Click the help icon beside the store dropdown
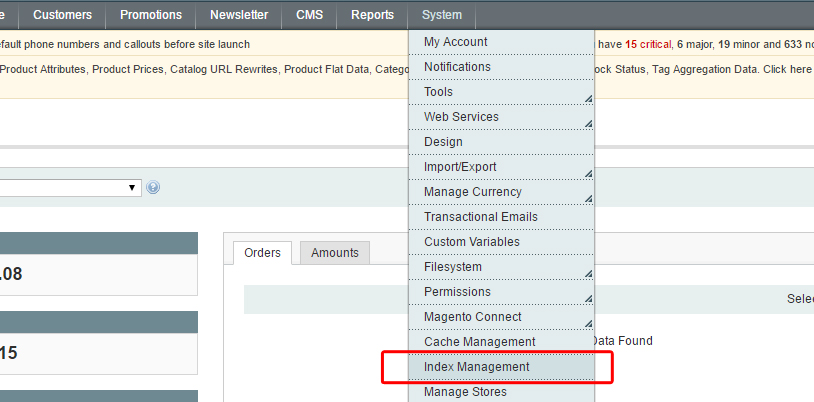This screenshot has width=814, height=402. pyautogui.click(x=153, y=187)
